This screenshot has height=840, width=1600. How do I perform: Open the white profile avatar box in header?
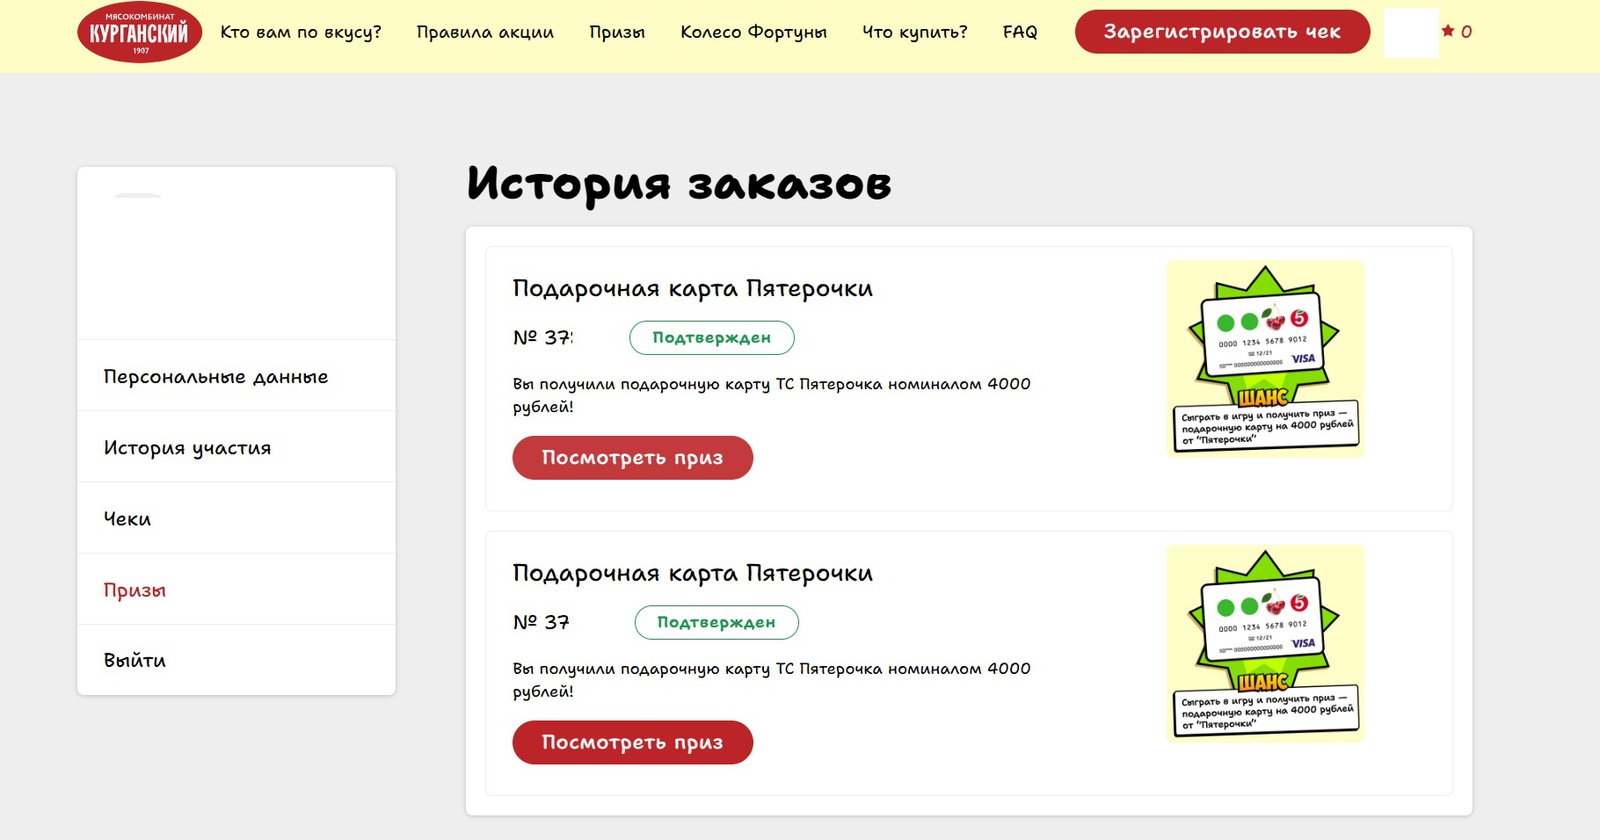(1410, 32)
